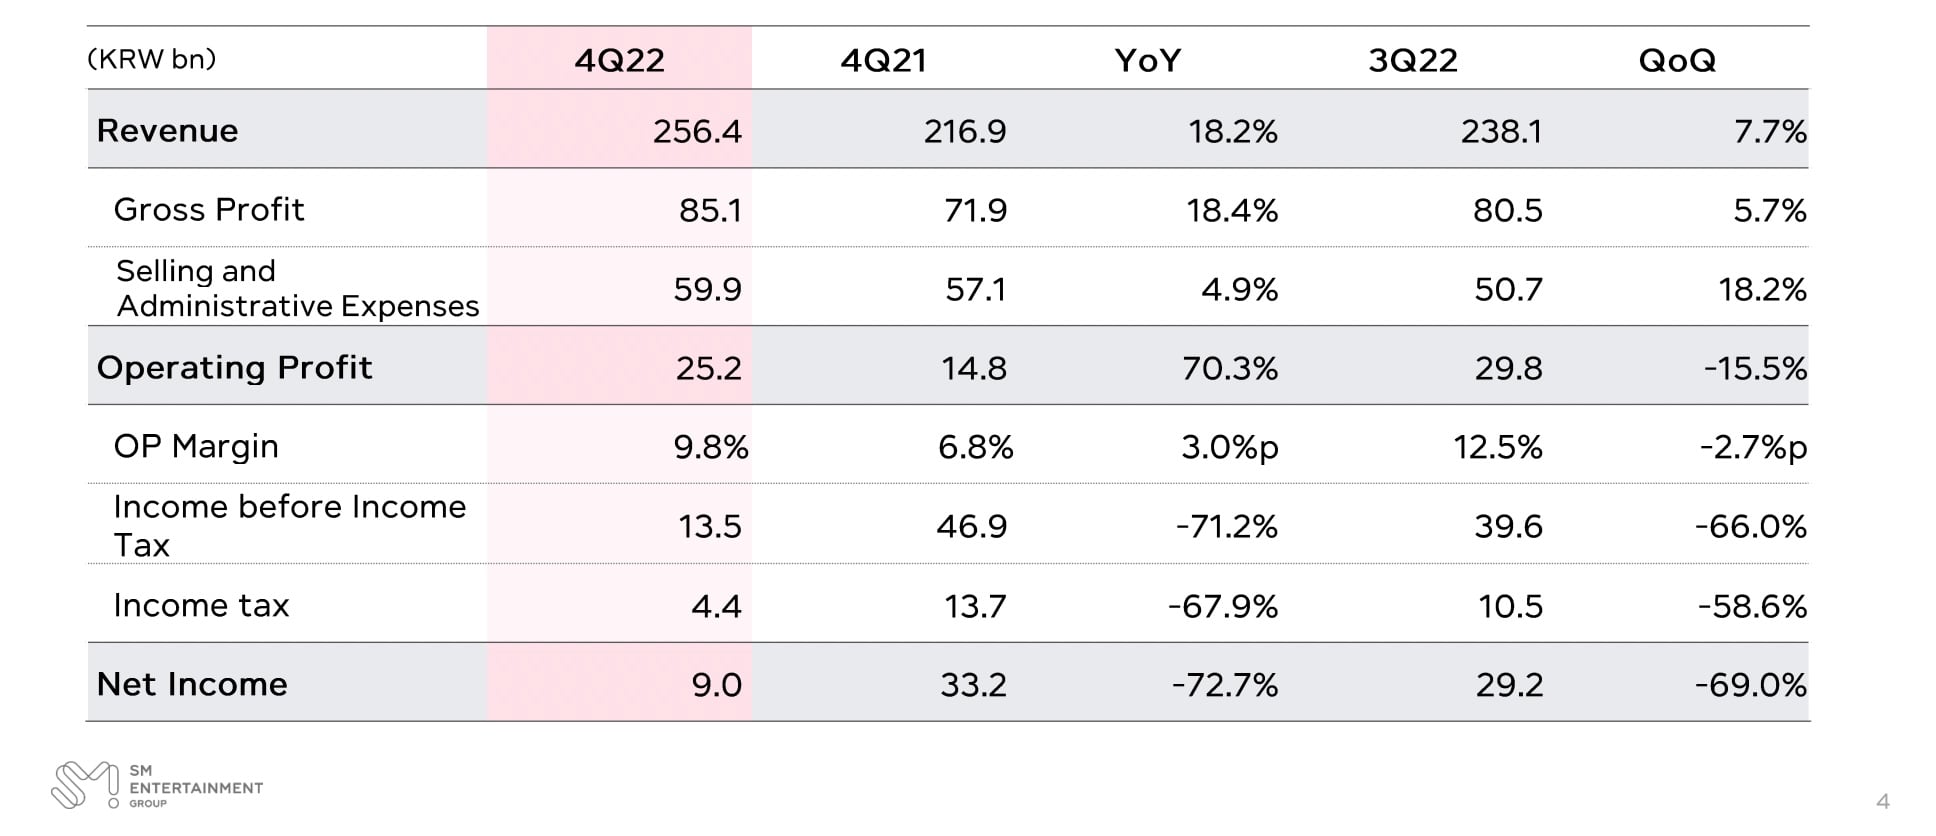
Task: Click Net Income QoQ value -69.0%
Action: pyautogui.click(x=1750, y=685)
